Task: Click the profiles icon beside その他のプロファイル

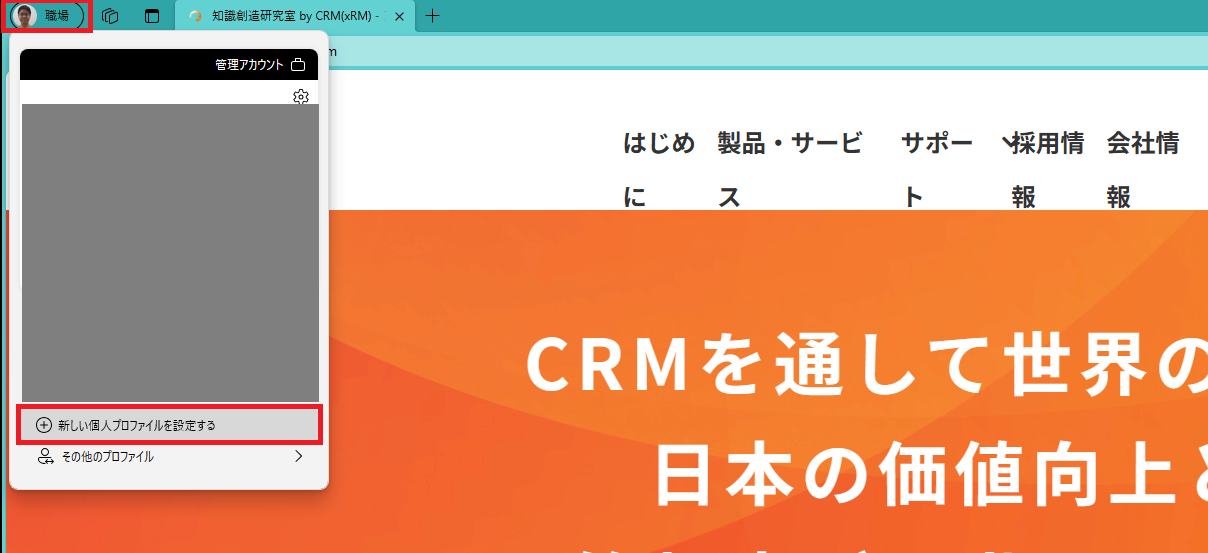Action: point(44,457)
